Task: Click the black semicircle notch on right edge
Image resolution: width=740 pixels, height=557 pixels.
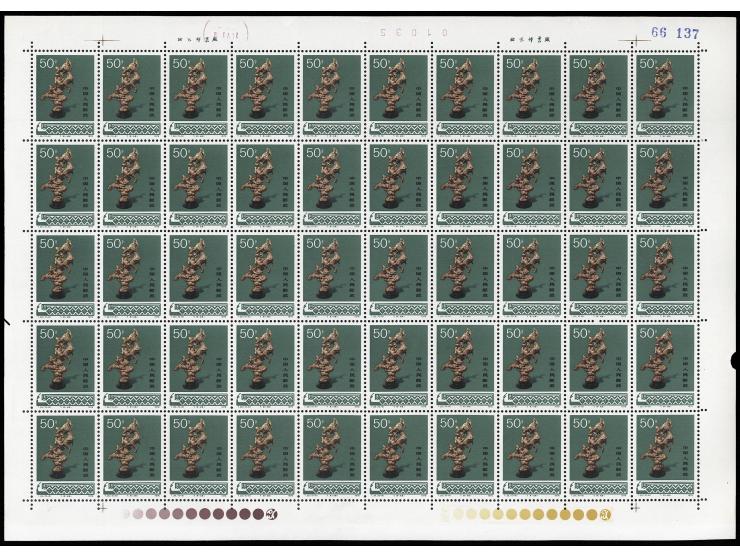Action: pyautogui.click(x=735, y=361)
